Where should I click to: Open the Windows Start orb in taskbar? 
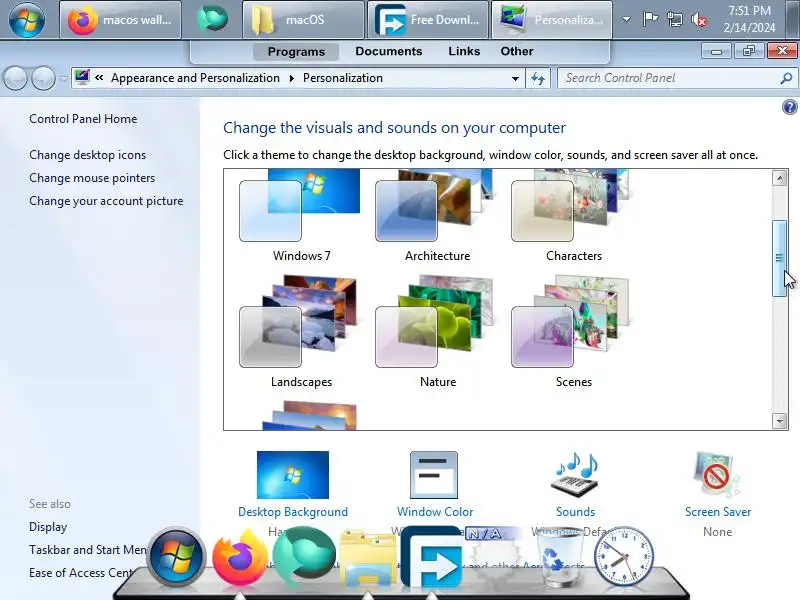(x=27, y=19)
